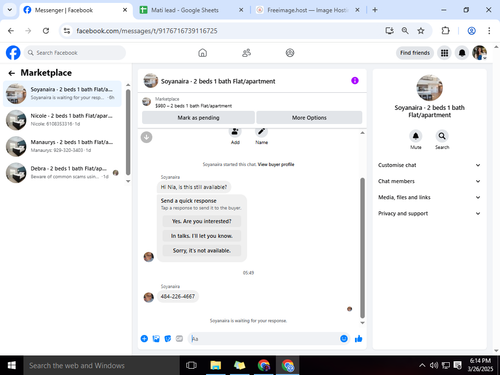Click the browser address bar URL
The image size is (500, 375).
tap(147, 31)
